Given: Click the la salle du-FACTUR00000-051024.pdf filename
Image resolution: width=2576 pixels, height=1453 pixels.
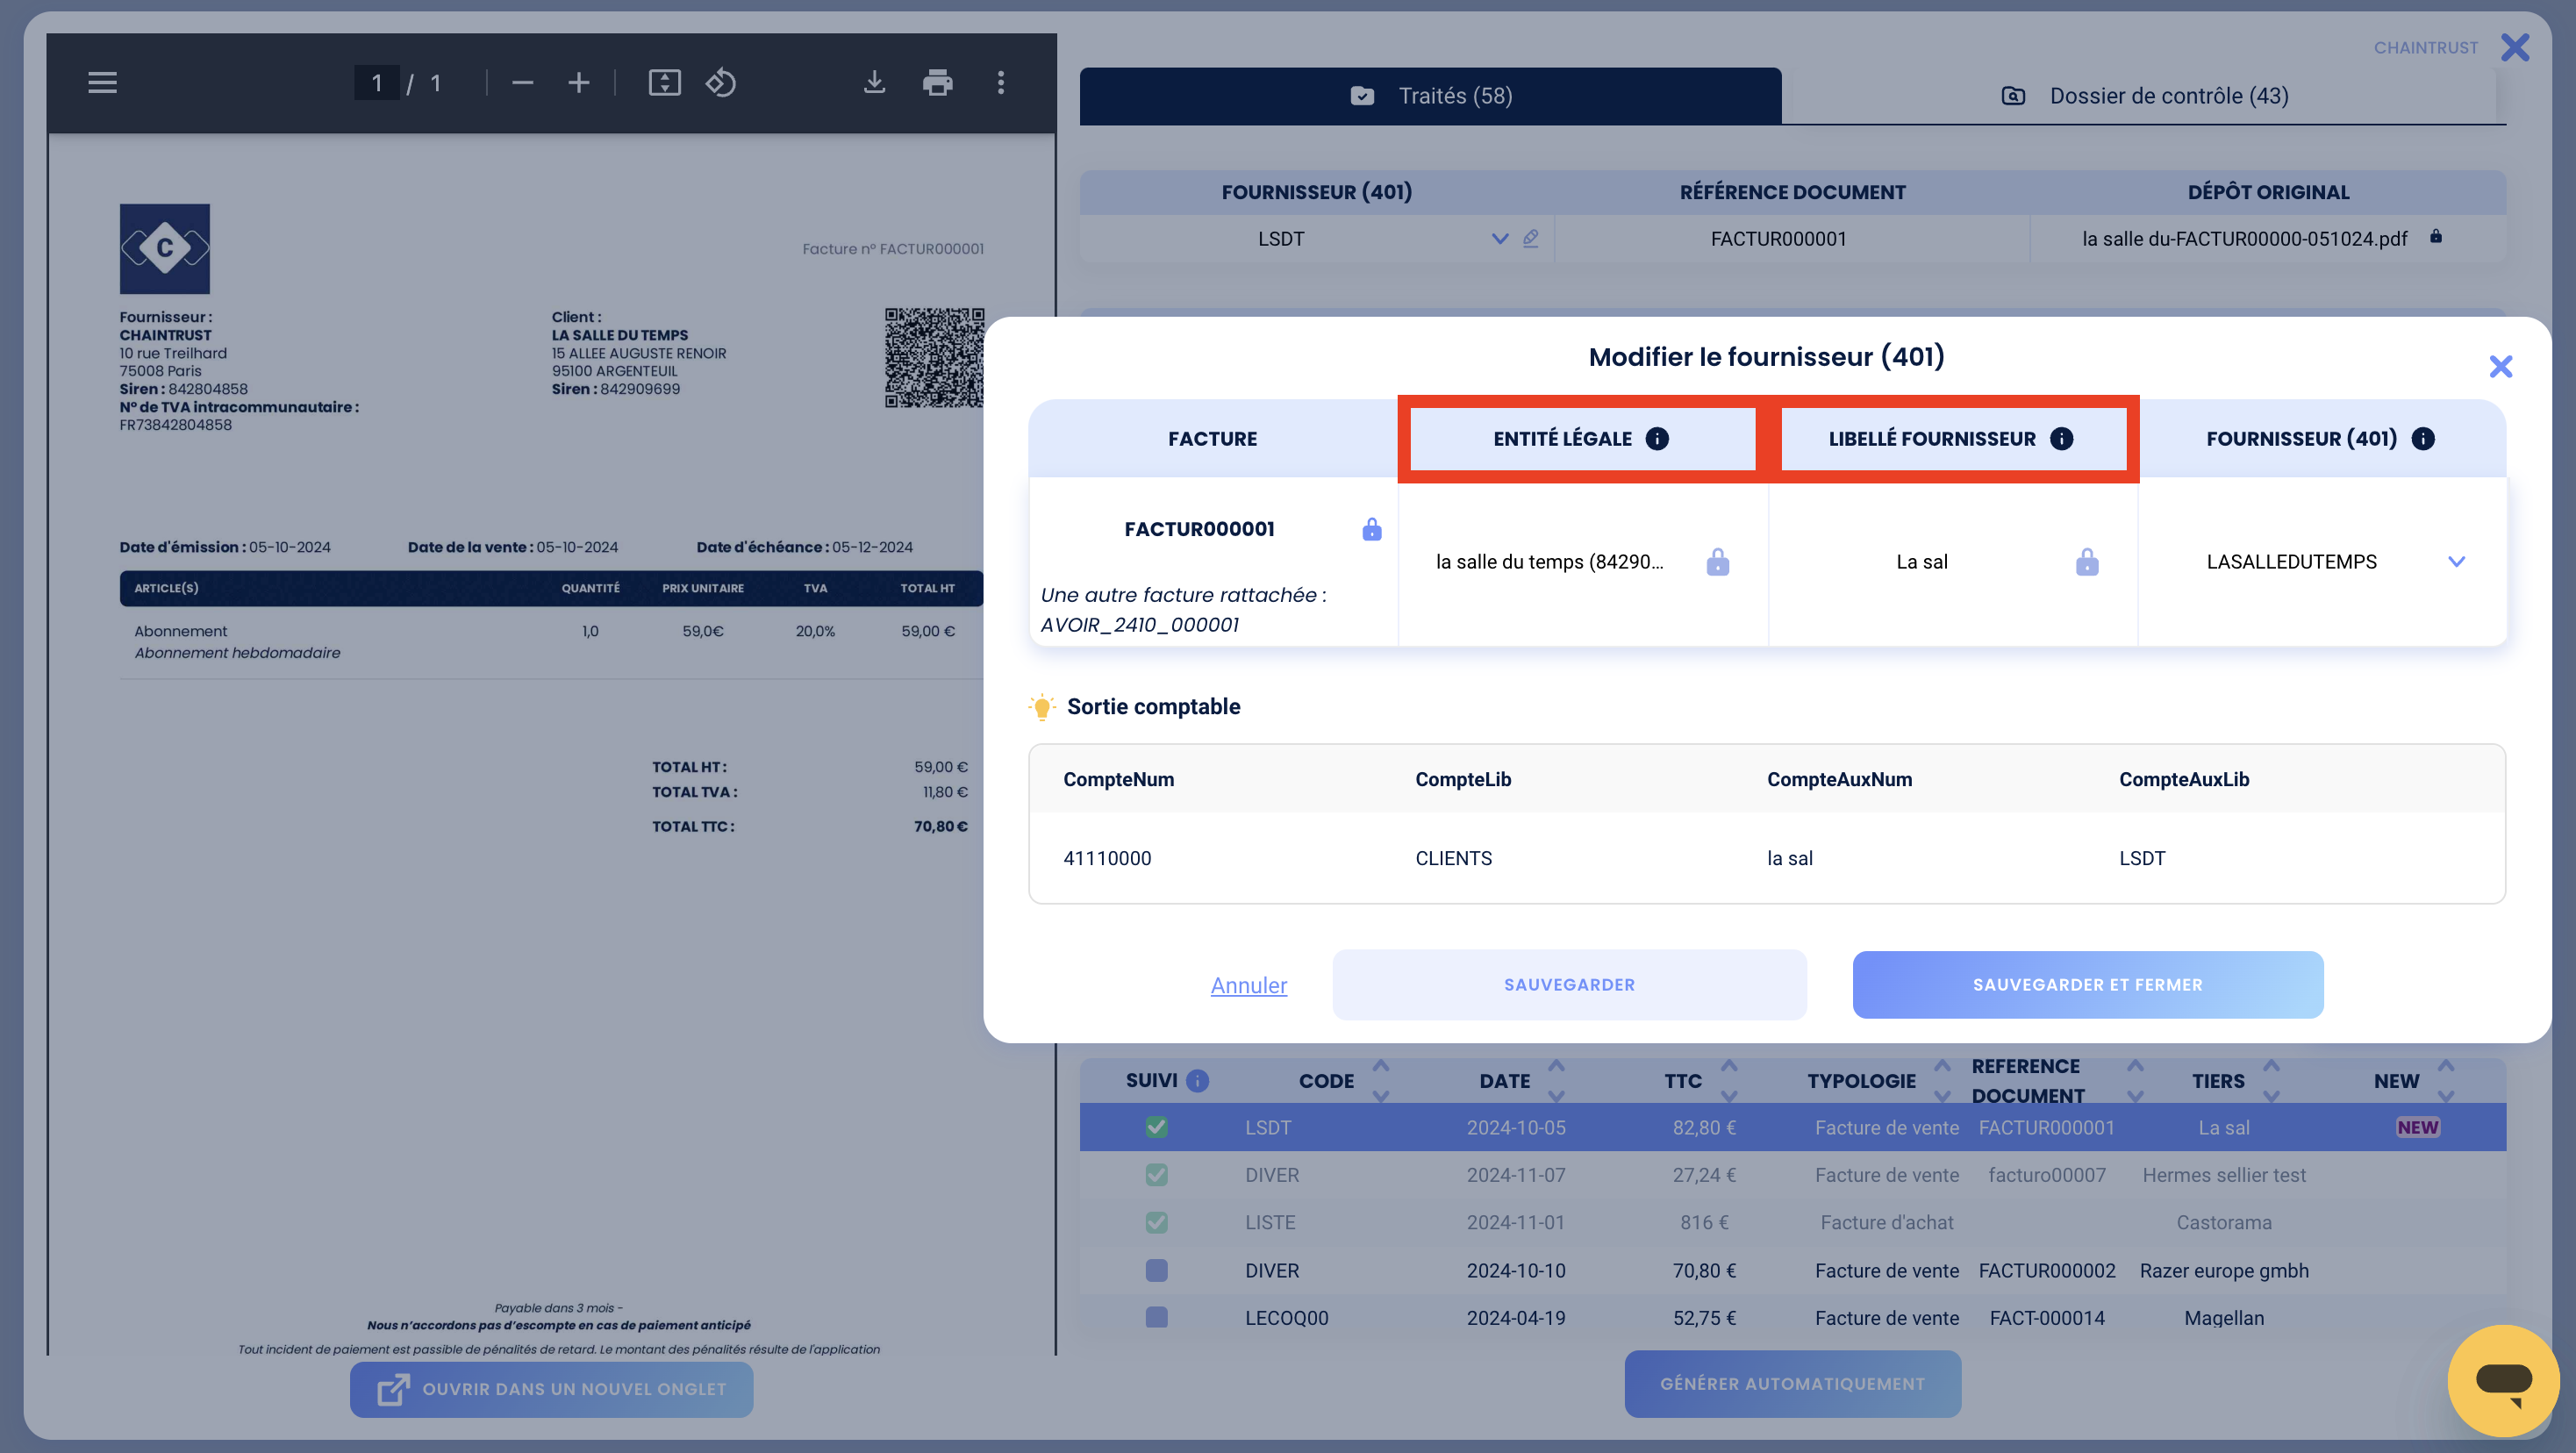Looking at the screenshot, I should pyautogui.click(x=2244, y=239).
